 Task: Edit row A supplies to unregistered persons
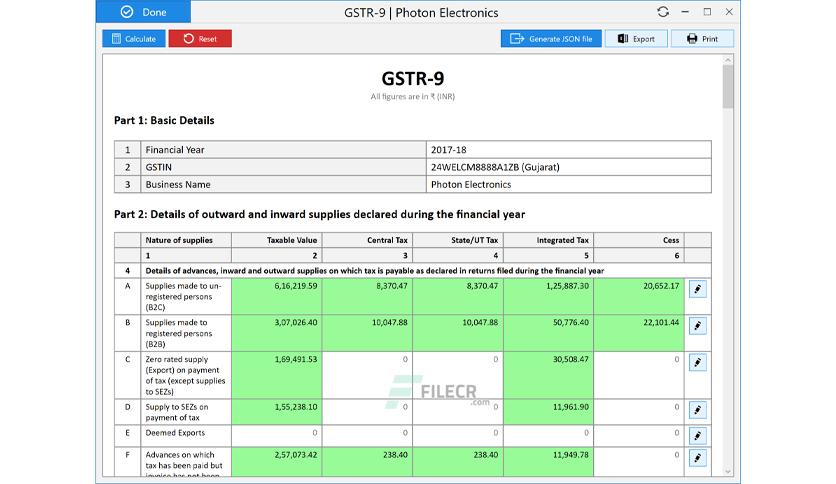tap(697, 289)
